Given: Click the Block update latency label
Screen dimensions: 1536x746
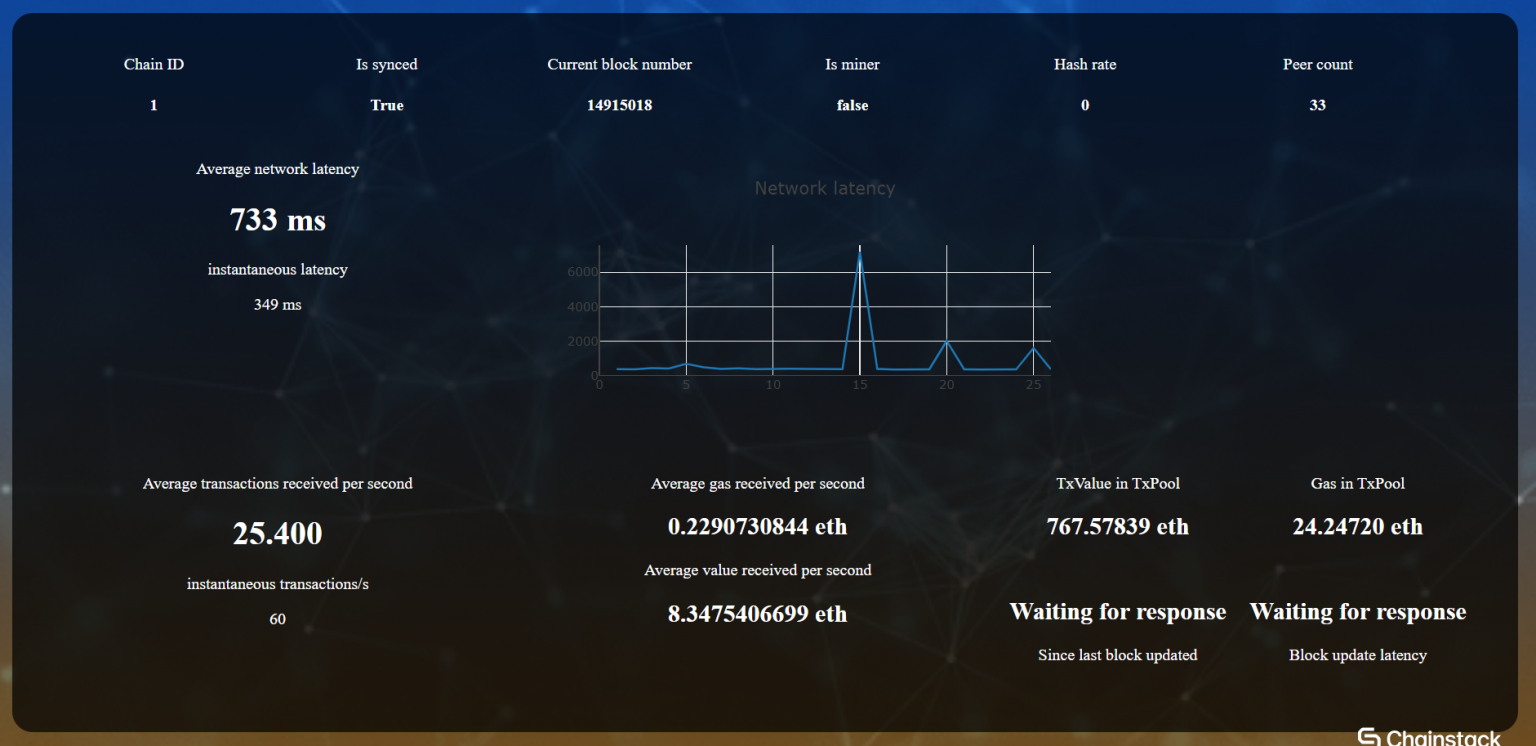Looking at the screenshot, I should tap(1358, 655).
